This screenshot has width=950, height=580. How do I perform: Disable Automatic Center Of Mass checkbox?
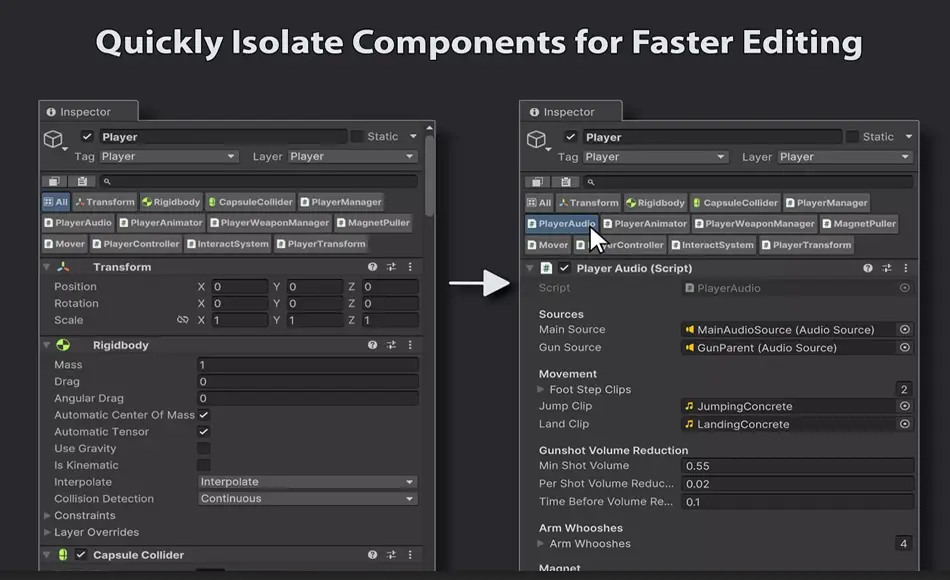tap(204, 415)
